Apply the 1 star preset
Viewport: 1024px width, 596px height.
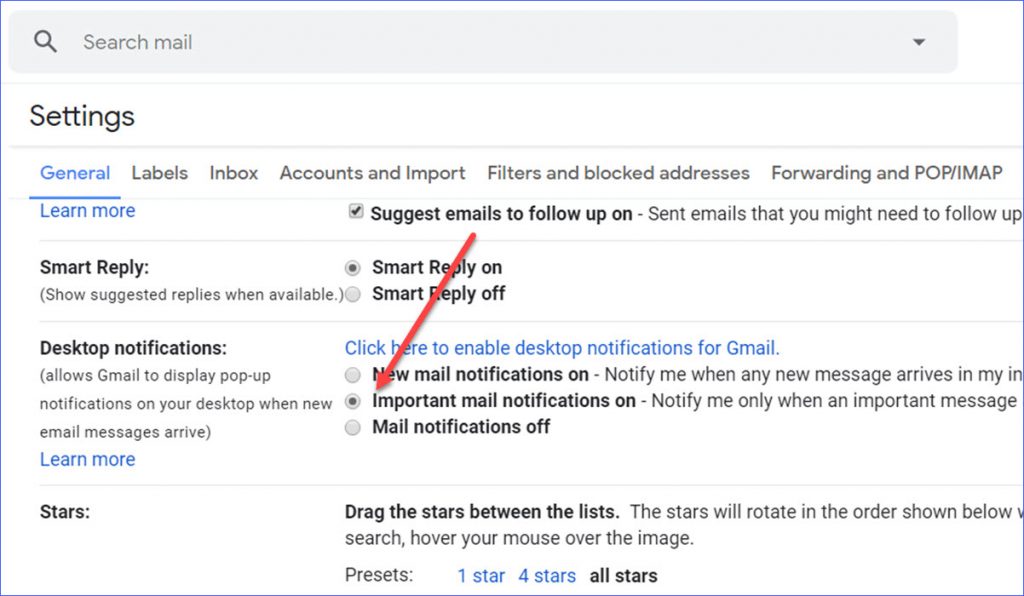coord(481,575)
